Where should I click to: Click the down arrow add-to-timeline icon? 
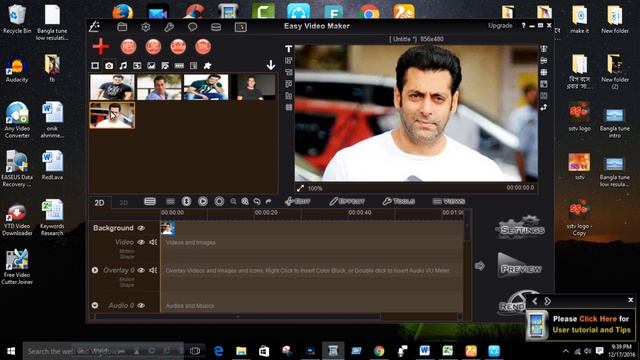tap(271, 65)
